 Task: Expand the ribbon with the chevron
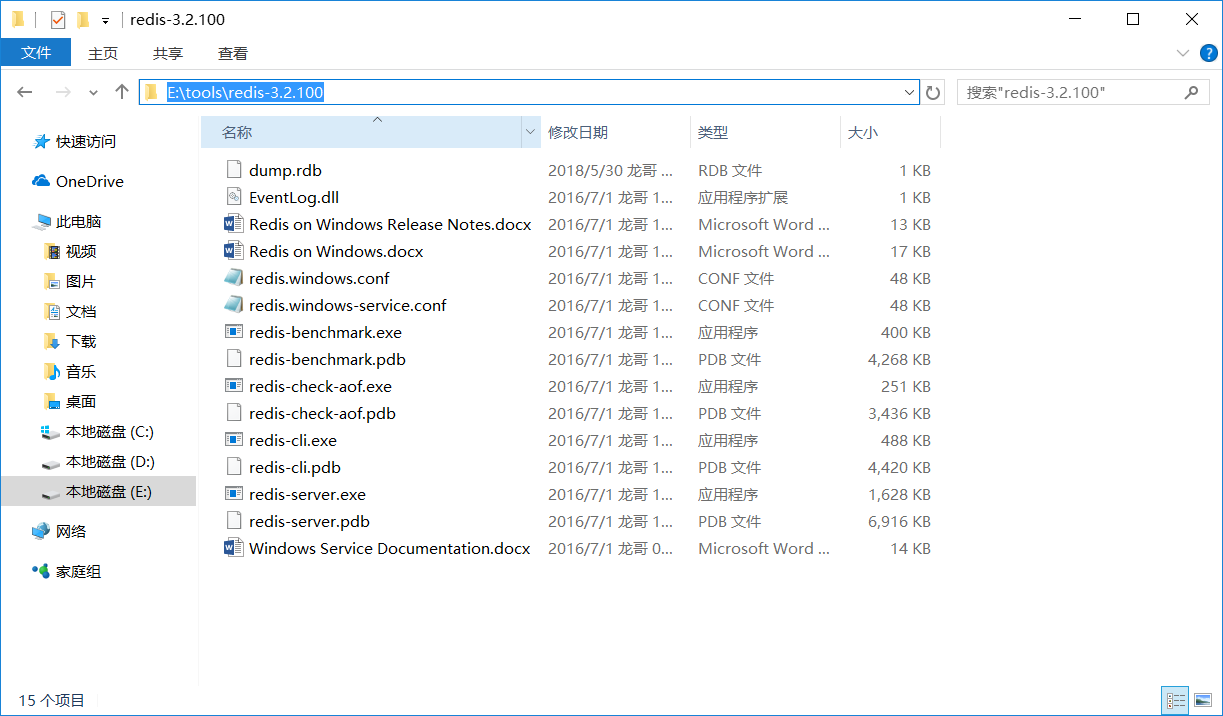click(1183, 53)
